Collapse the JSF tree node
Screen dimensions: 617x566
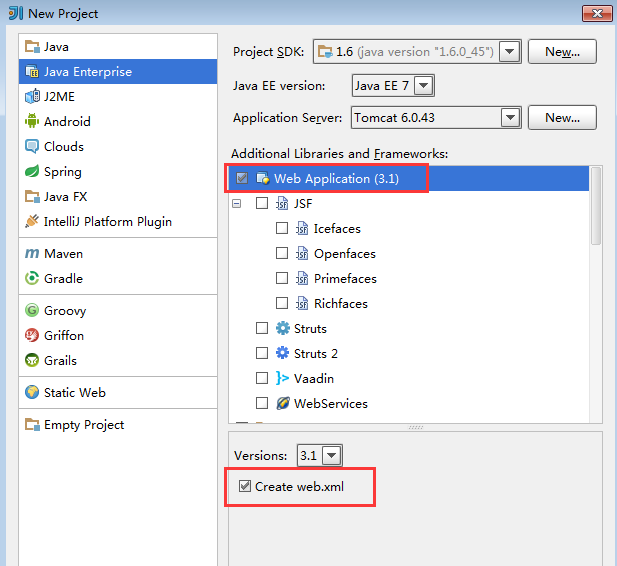pyautogui.click(x=237, y=203)
